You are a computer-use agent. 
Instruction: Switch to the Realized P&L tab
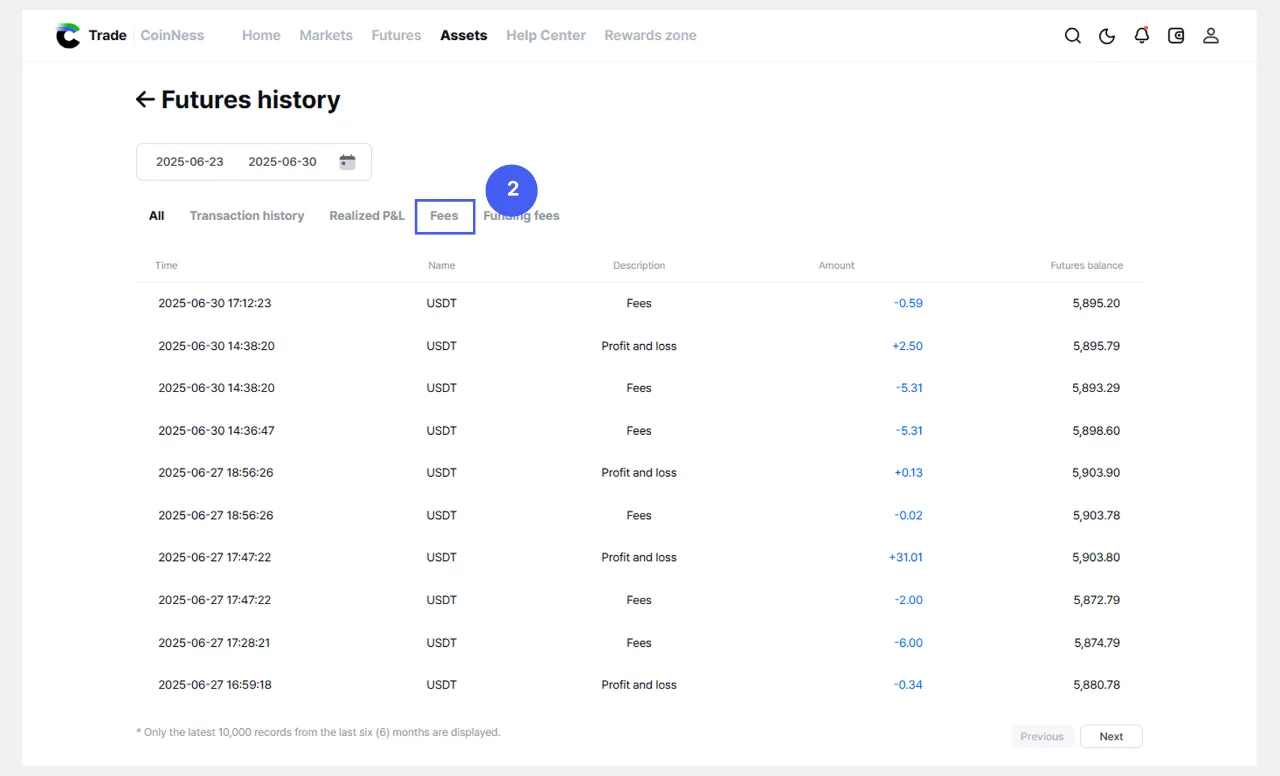(x=367, y=216)
